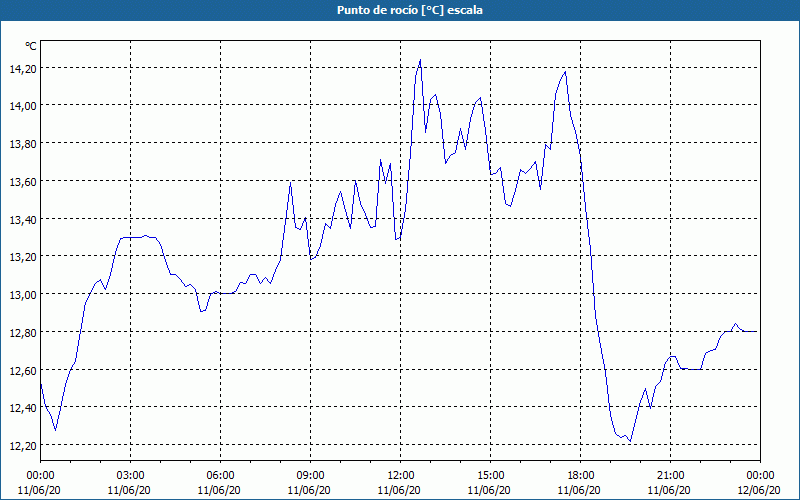
Task: Click the 12/06/20 date label
Action: (x=760, y=490)
